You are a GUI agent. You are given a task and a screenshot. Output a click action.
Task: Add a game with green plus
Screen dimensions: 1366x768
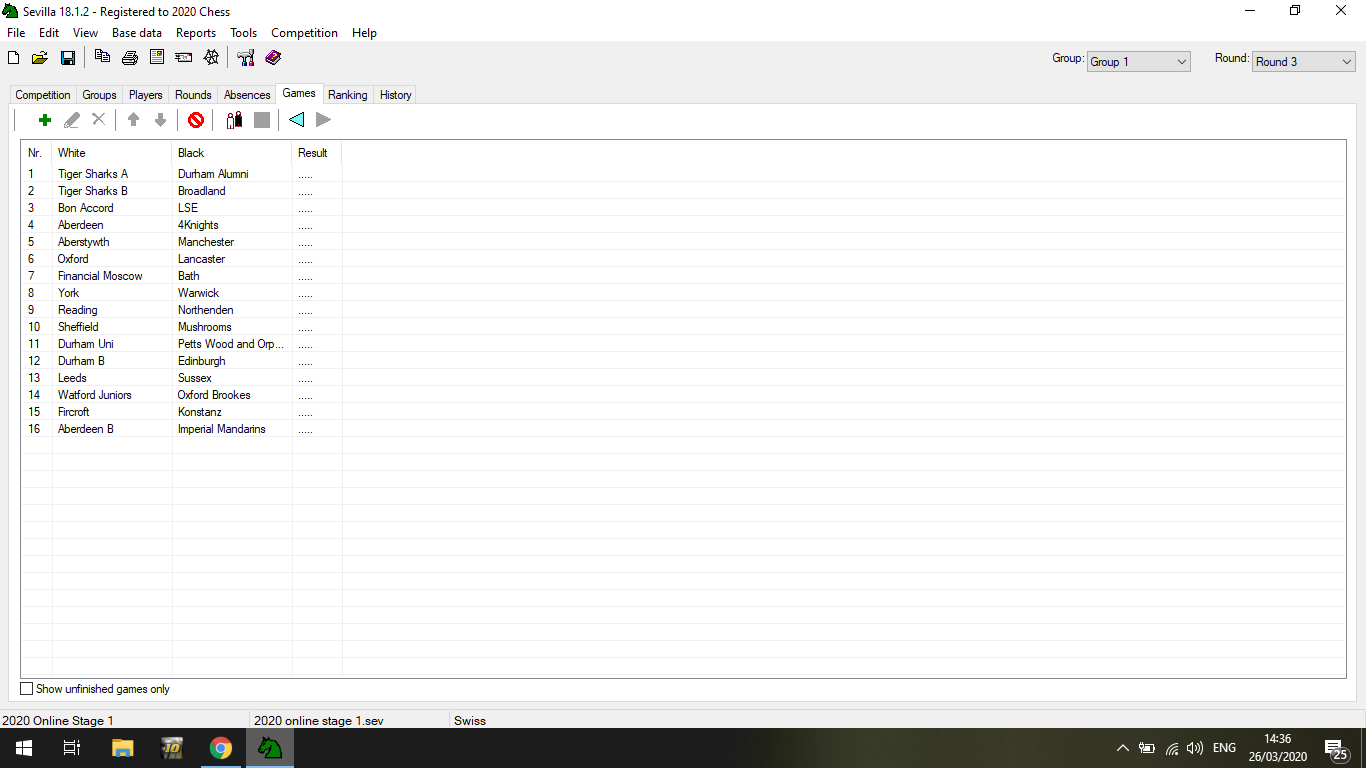point(44,120)
